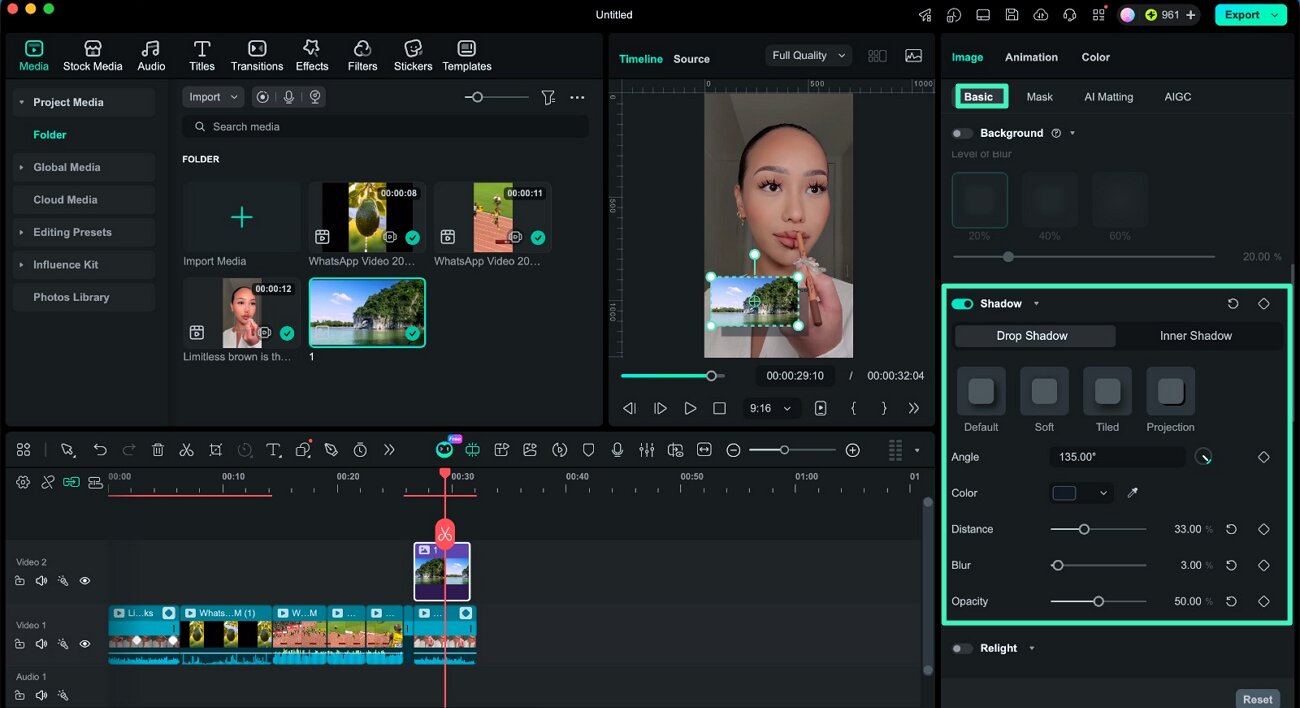Hide the Video 1 track
Screen dimensions: 1300x708
pos(85,644)
